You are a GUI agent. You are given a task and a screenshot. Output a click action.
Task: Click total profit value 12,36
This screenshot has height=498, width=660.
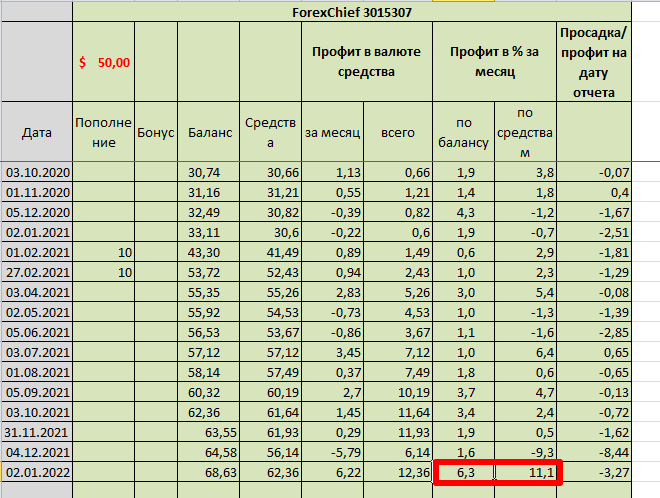pyautogui.click(x=398, y=472)
